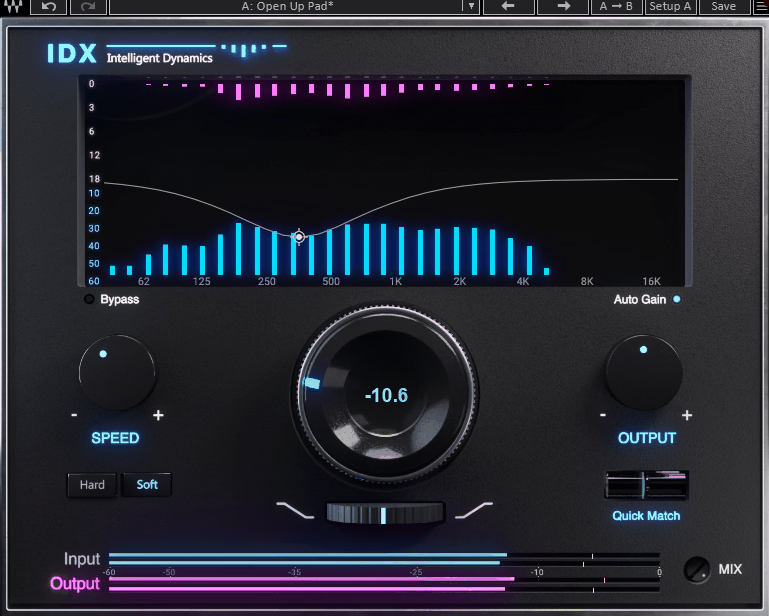The height and width of the screenshot is (616, 769).
Task: Click the SPEED knob
Action: click(x=117, y=373)
